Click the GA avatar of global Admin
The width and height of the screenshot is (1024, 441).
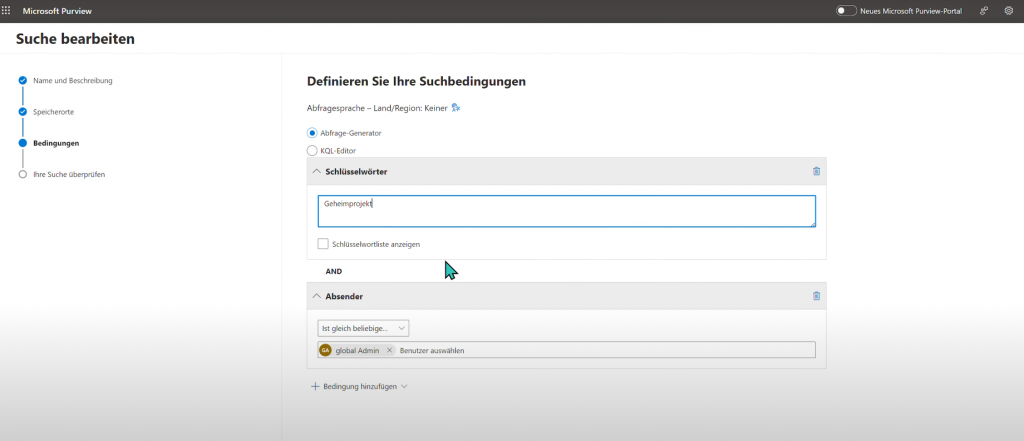[x=325, y=350]
